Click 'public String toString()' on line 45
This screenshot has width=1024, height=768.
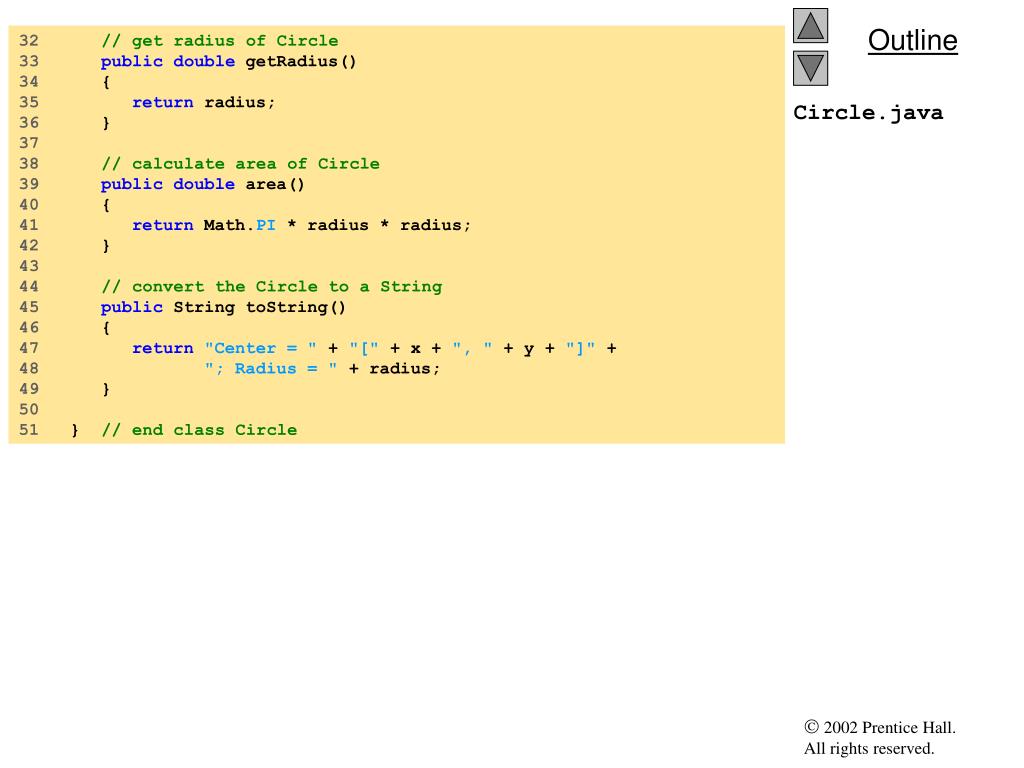223,307
